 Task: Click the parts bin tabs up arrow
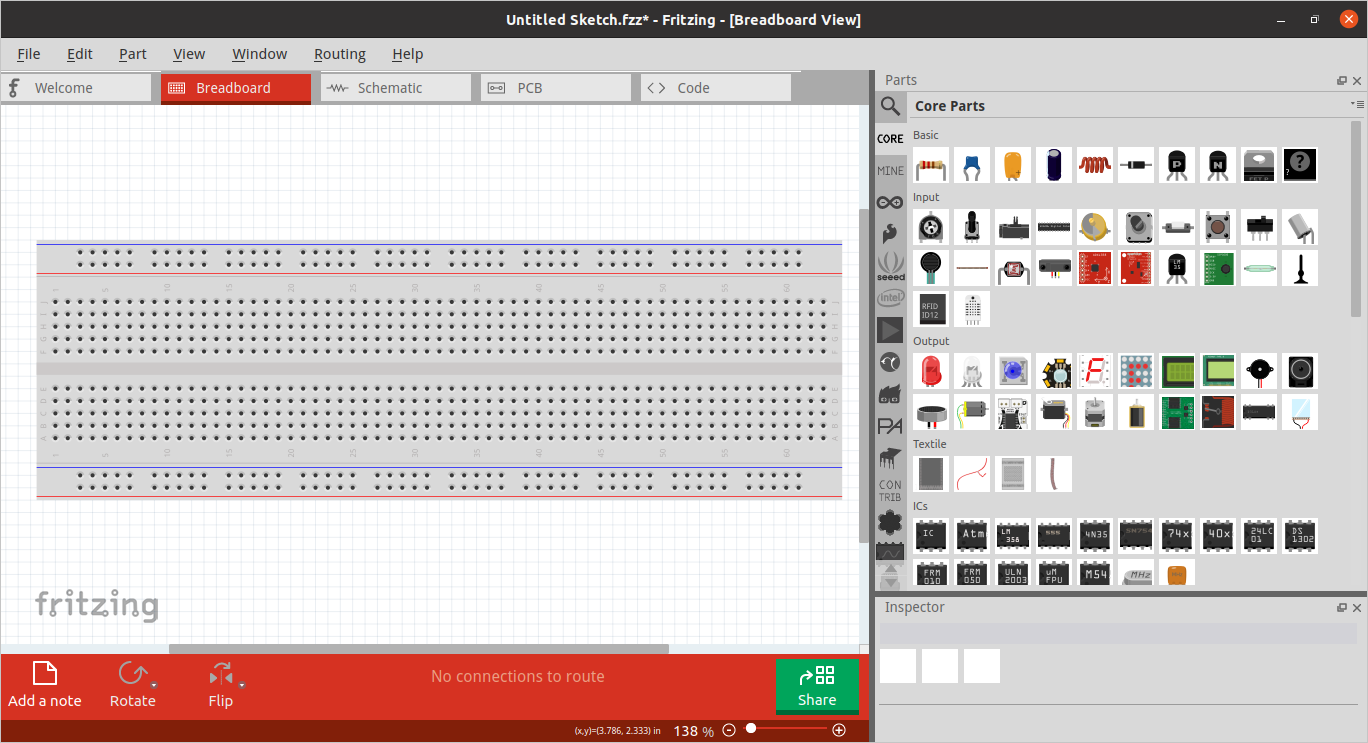[x=890, y=571]
